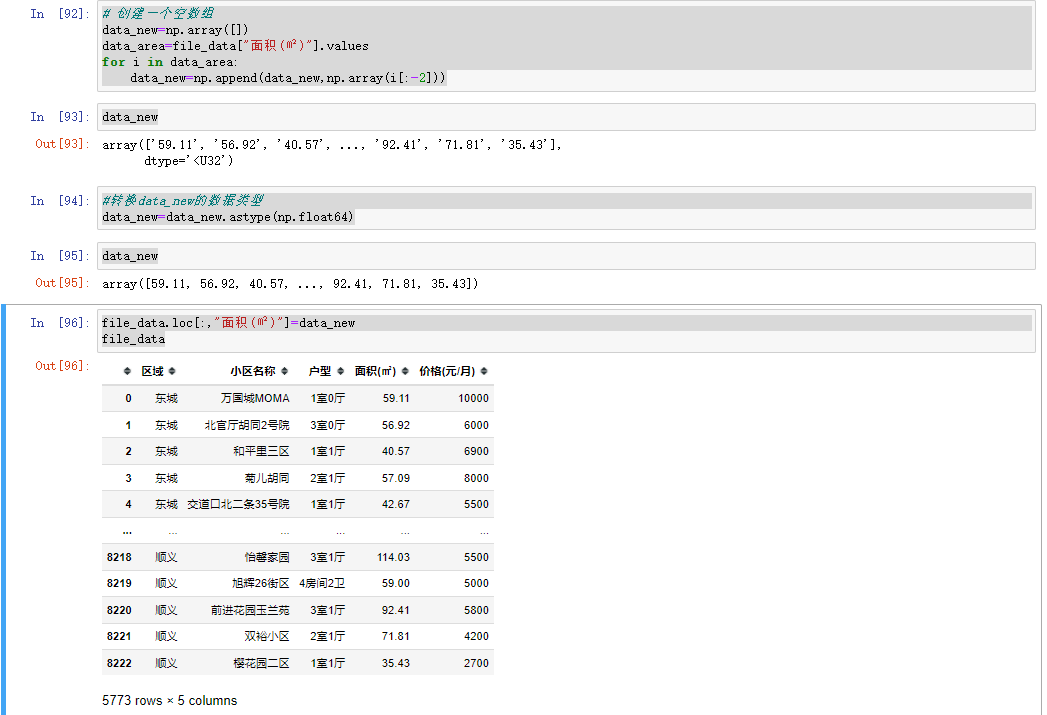This screenshot has height=715, width=1047.
Task: Select the 怡馨家园 cell
Action: (266, 557)
